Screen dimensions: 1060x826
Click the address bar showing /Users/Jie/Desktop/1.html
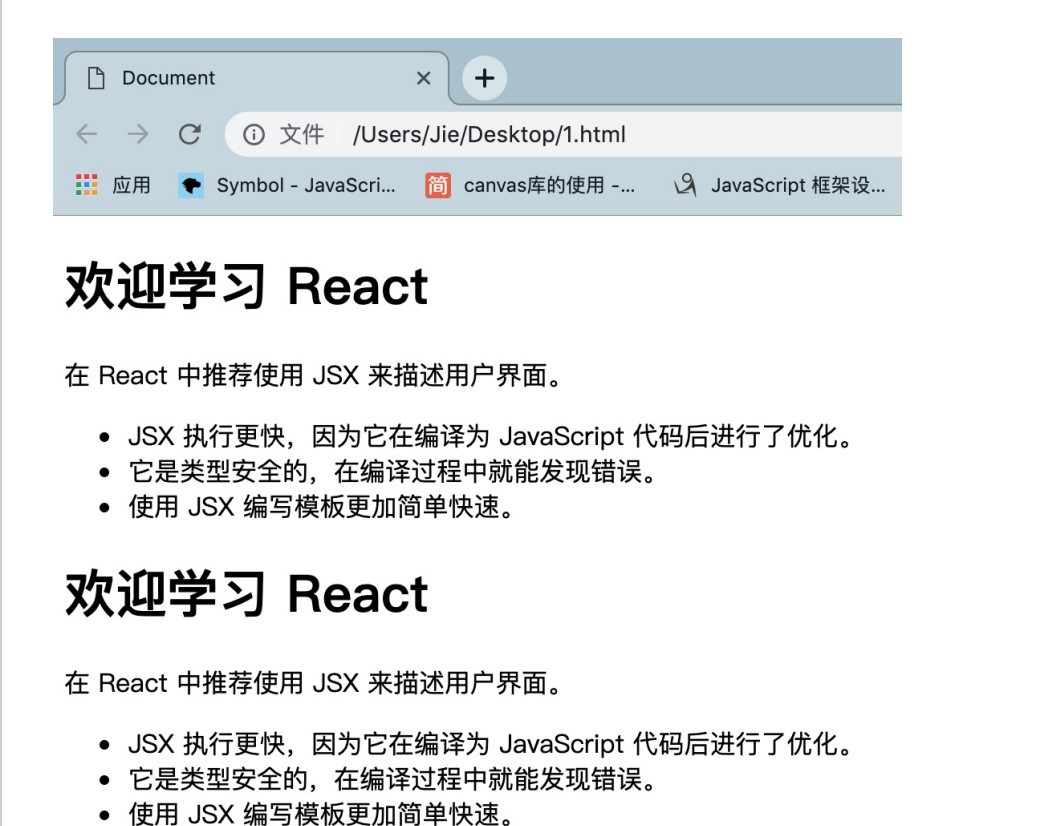pos(563,135)
